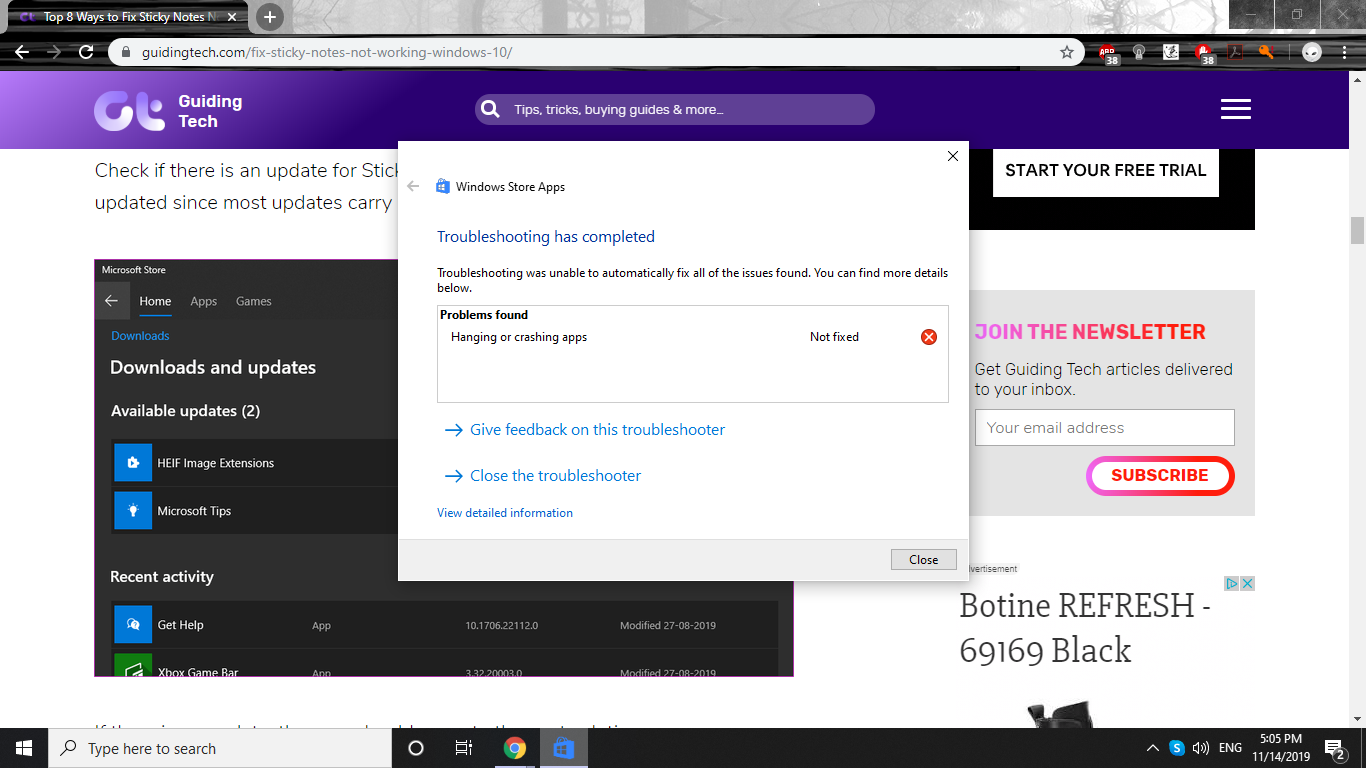Close the troubleshooter with the X
Screen dimensions: 1366x768
[x=953, y=156]
